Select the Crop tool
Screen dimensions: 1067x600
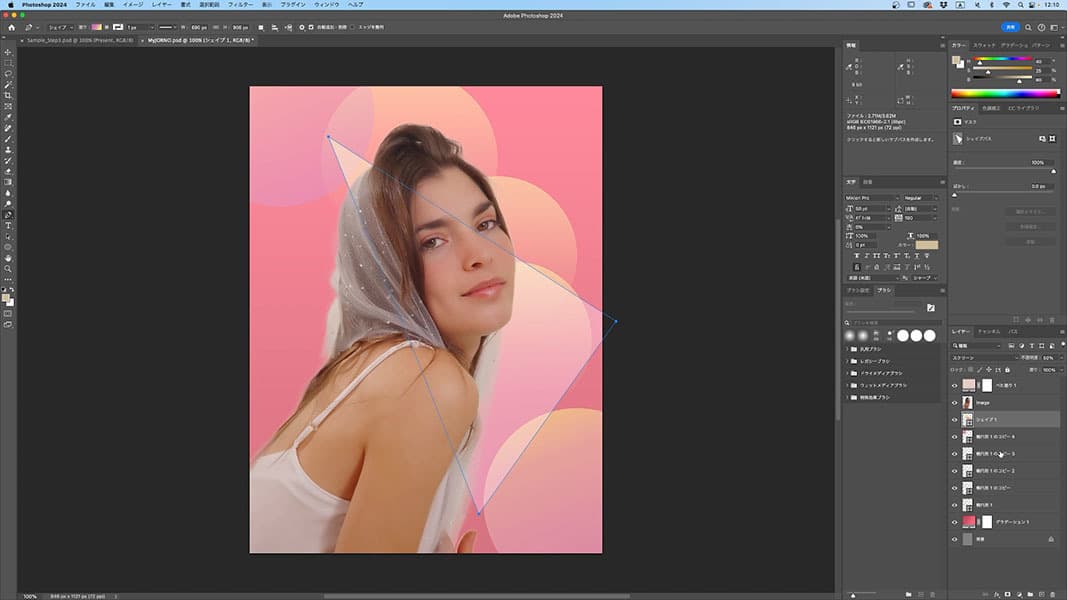(8, 95)
